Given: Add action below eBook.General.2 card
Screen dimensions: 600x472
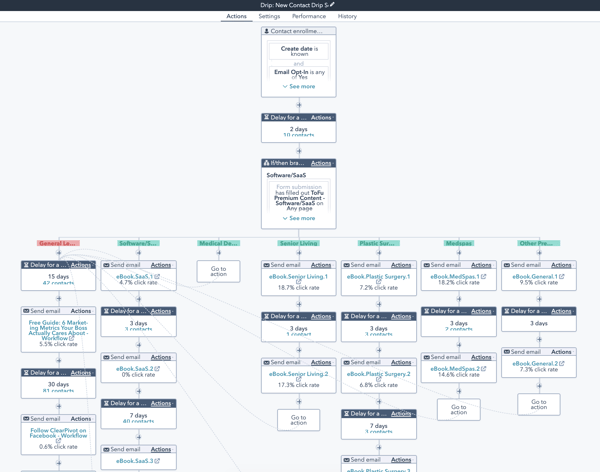Looking at the screenshot, I should click(539, 385).
